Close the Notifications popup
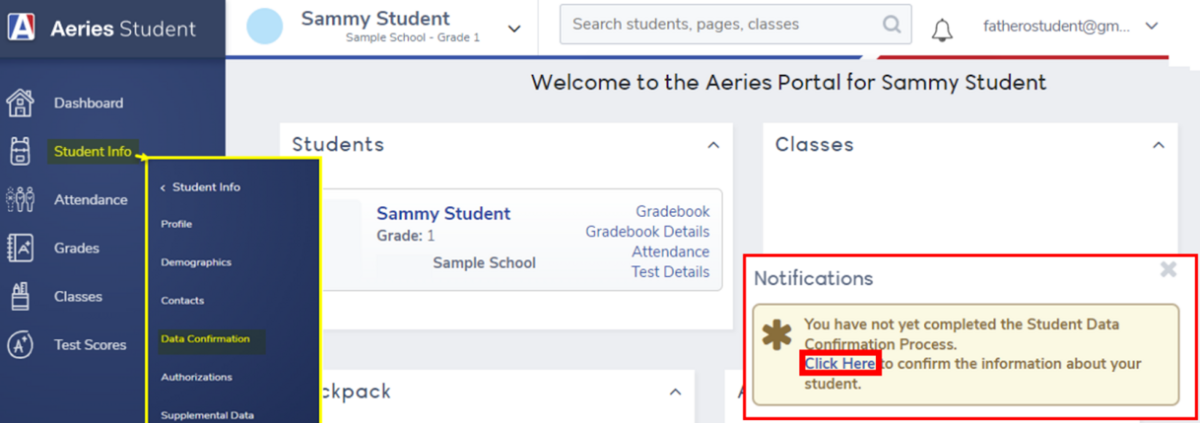The width and height of the screenshot is (1200, 423). click(x=1167, y=270)
